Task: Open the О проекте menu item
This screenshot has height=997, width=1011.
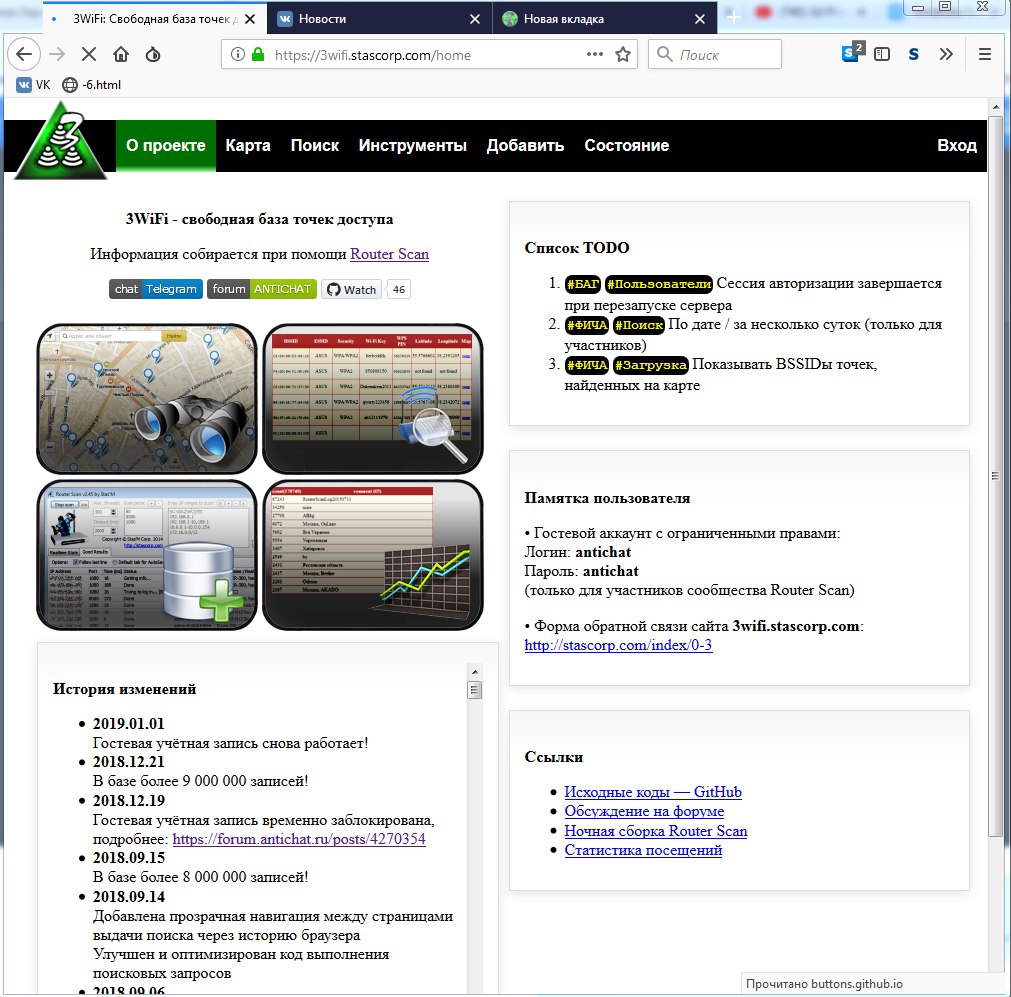Action: click(x=166, y=146)
